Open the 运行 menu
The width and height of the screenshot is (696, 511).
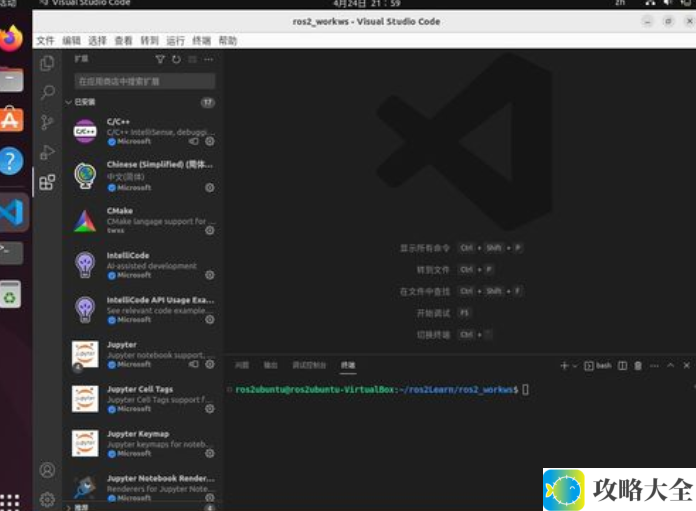(x=175, y=41)
